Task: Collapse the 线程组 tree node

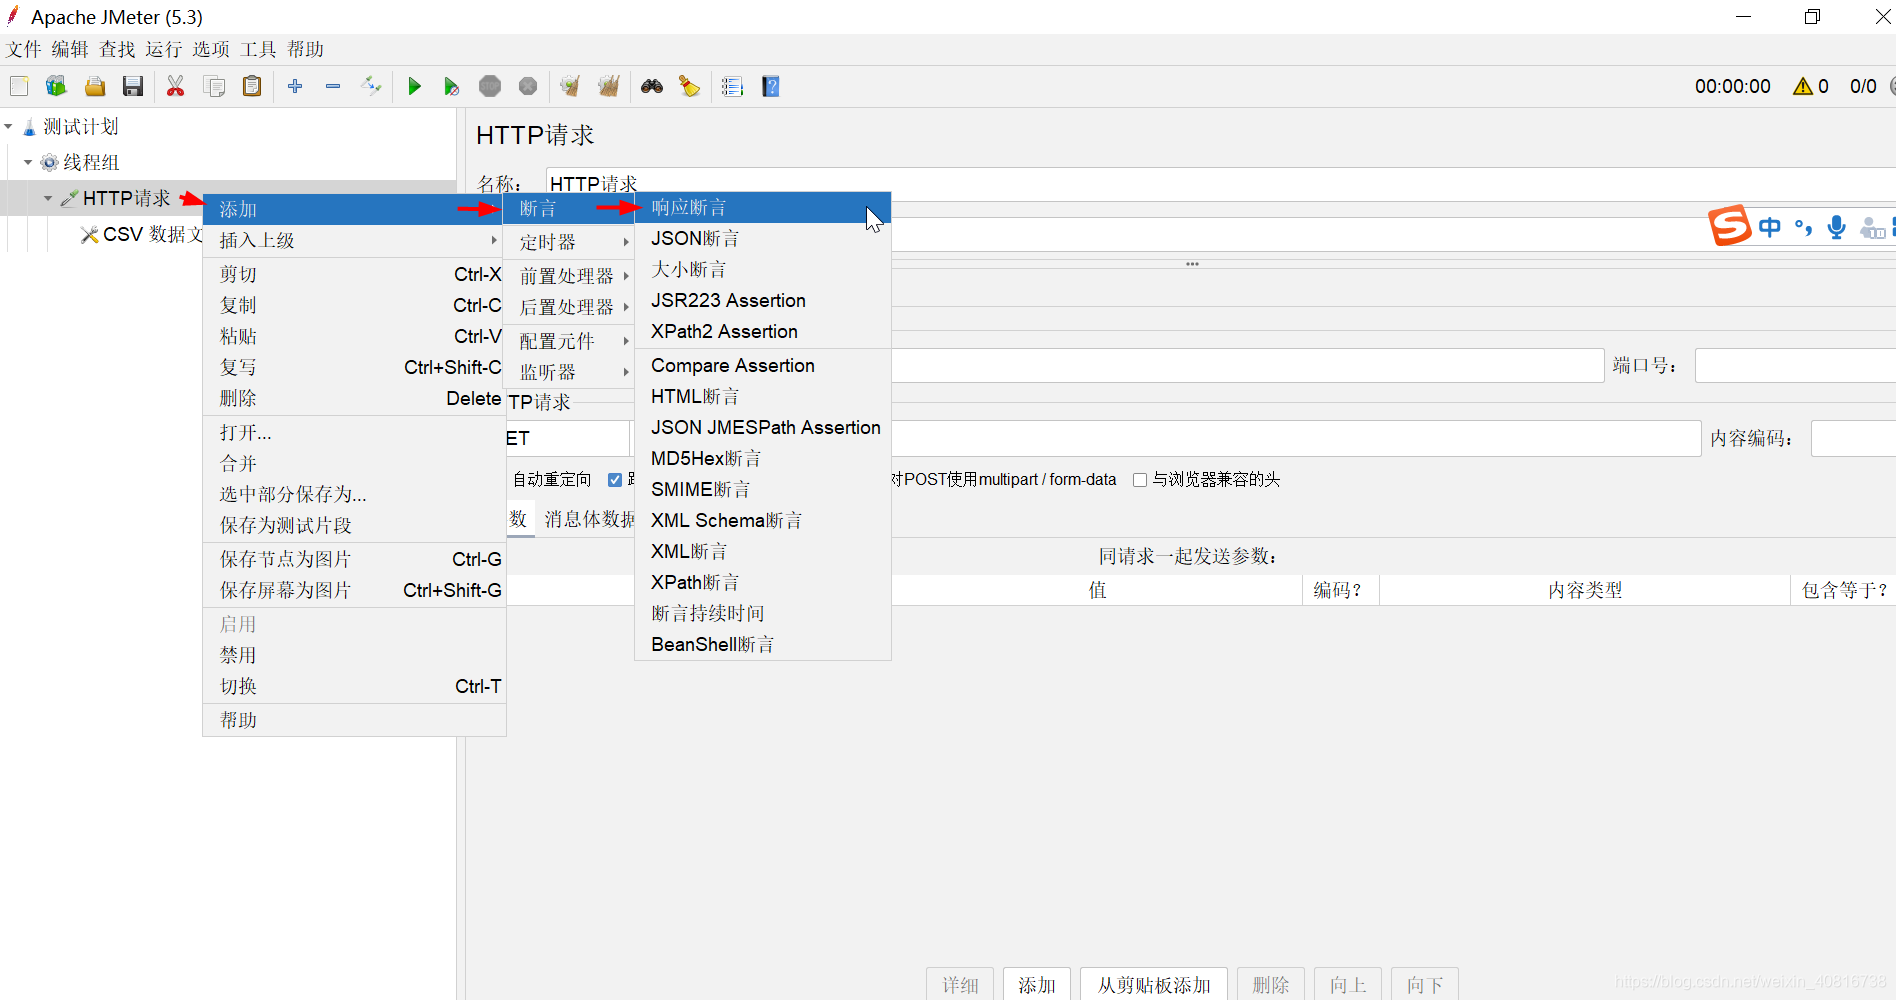Action: point(28,162)
